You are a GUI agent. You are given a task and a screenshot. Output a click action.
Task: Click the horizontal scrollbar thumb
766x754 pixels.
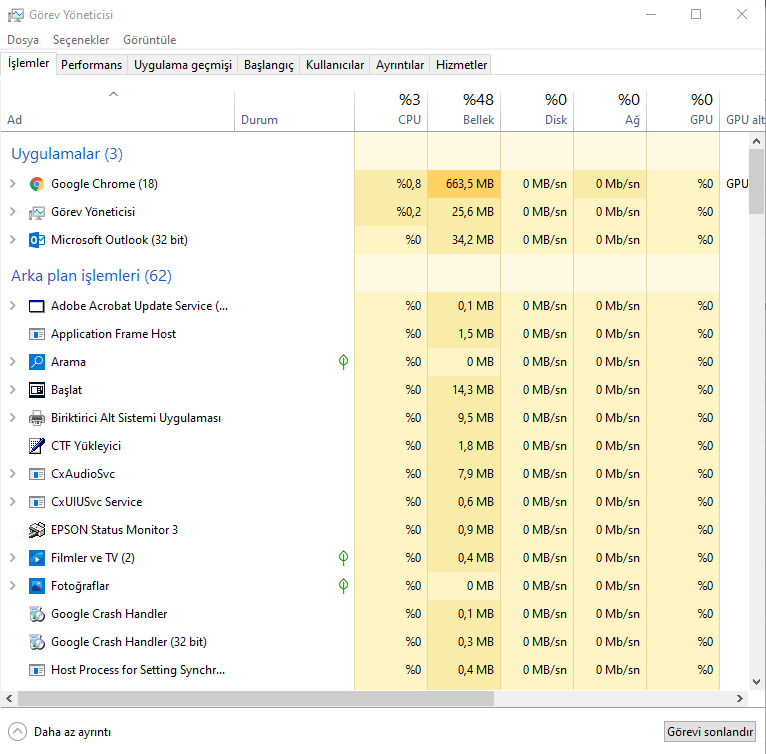[256, 699]
